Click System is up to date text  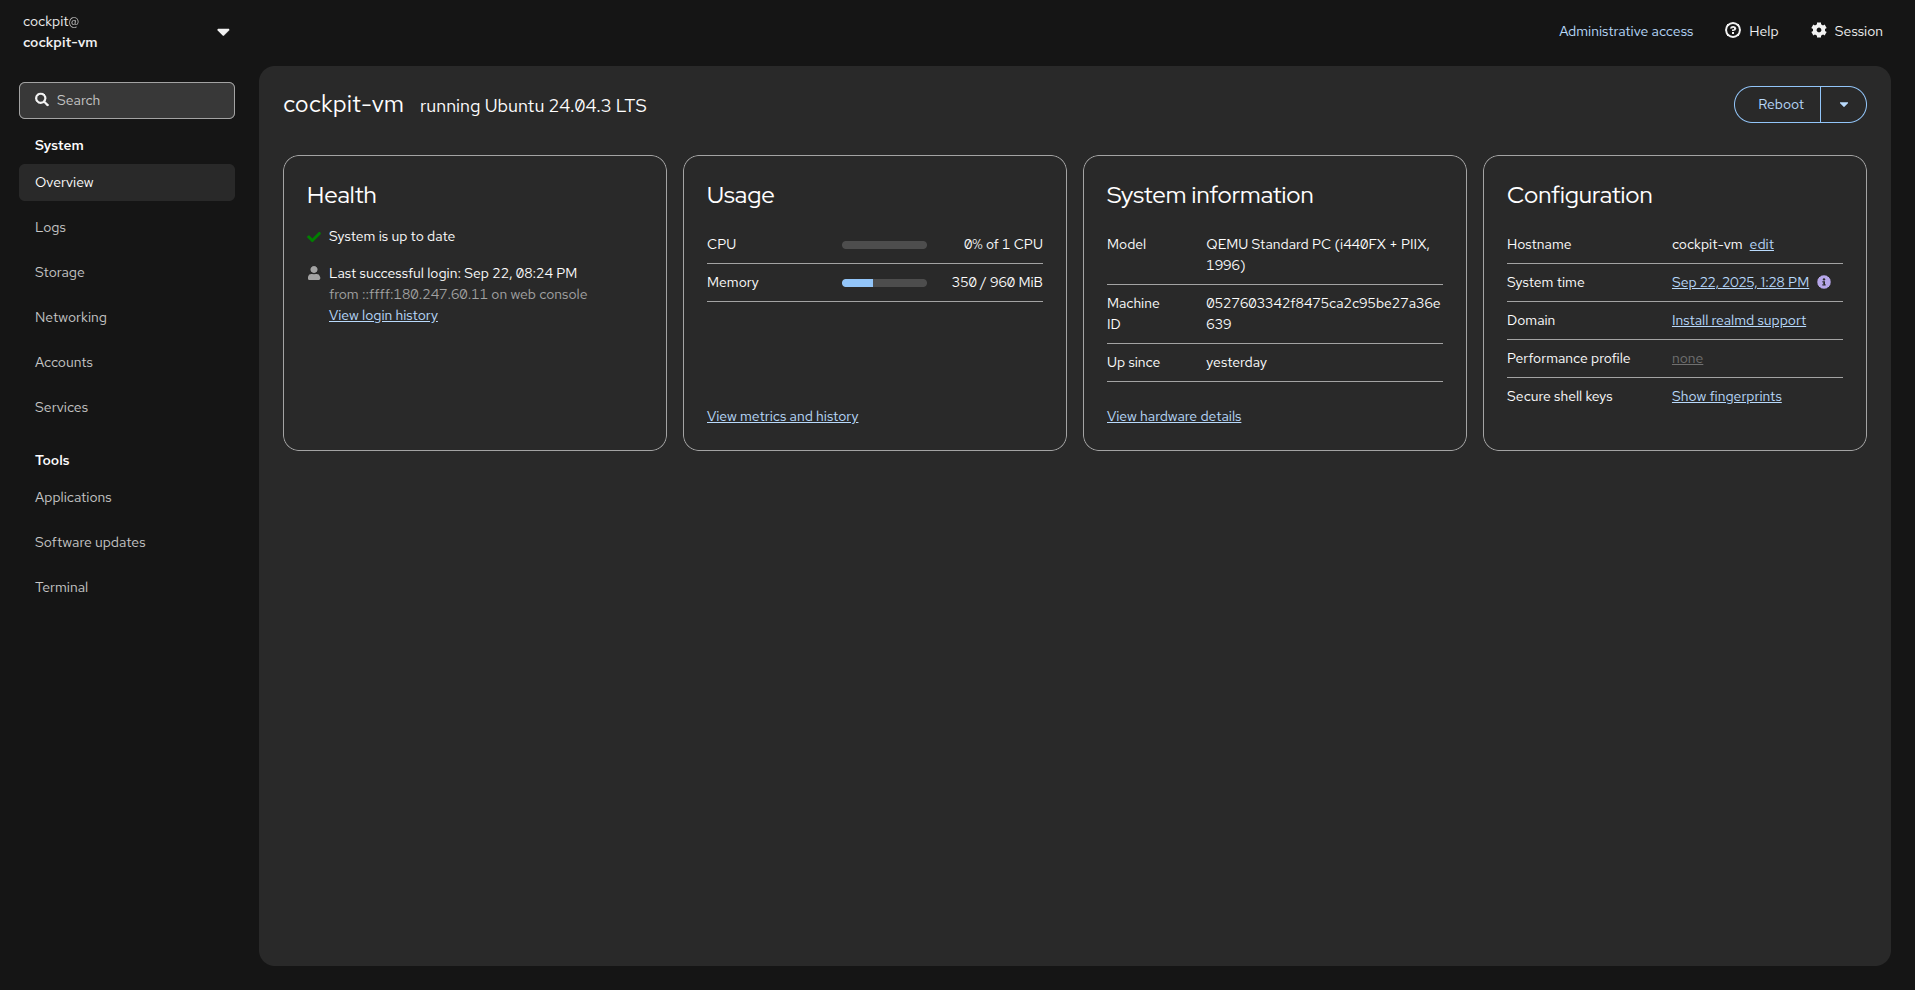[x=391, y=236]
